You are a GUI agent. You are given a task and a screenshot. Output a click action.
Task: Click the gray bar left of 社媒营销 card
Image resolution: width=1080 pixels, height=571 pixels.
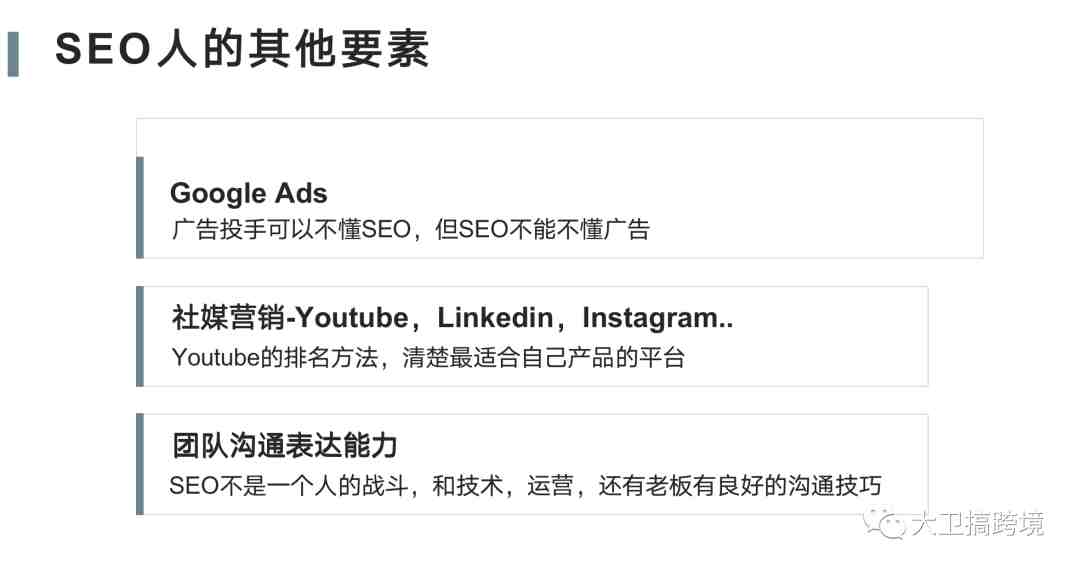pyautogui.click(x=140, y=336)
